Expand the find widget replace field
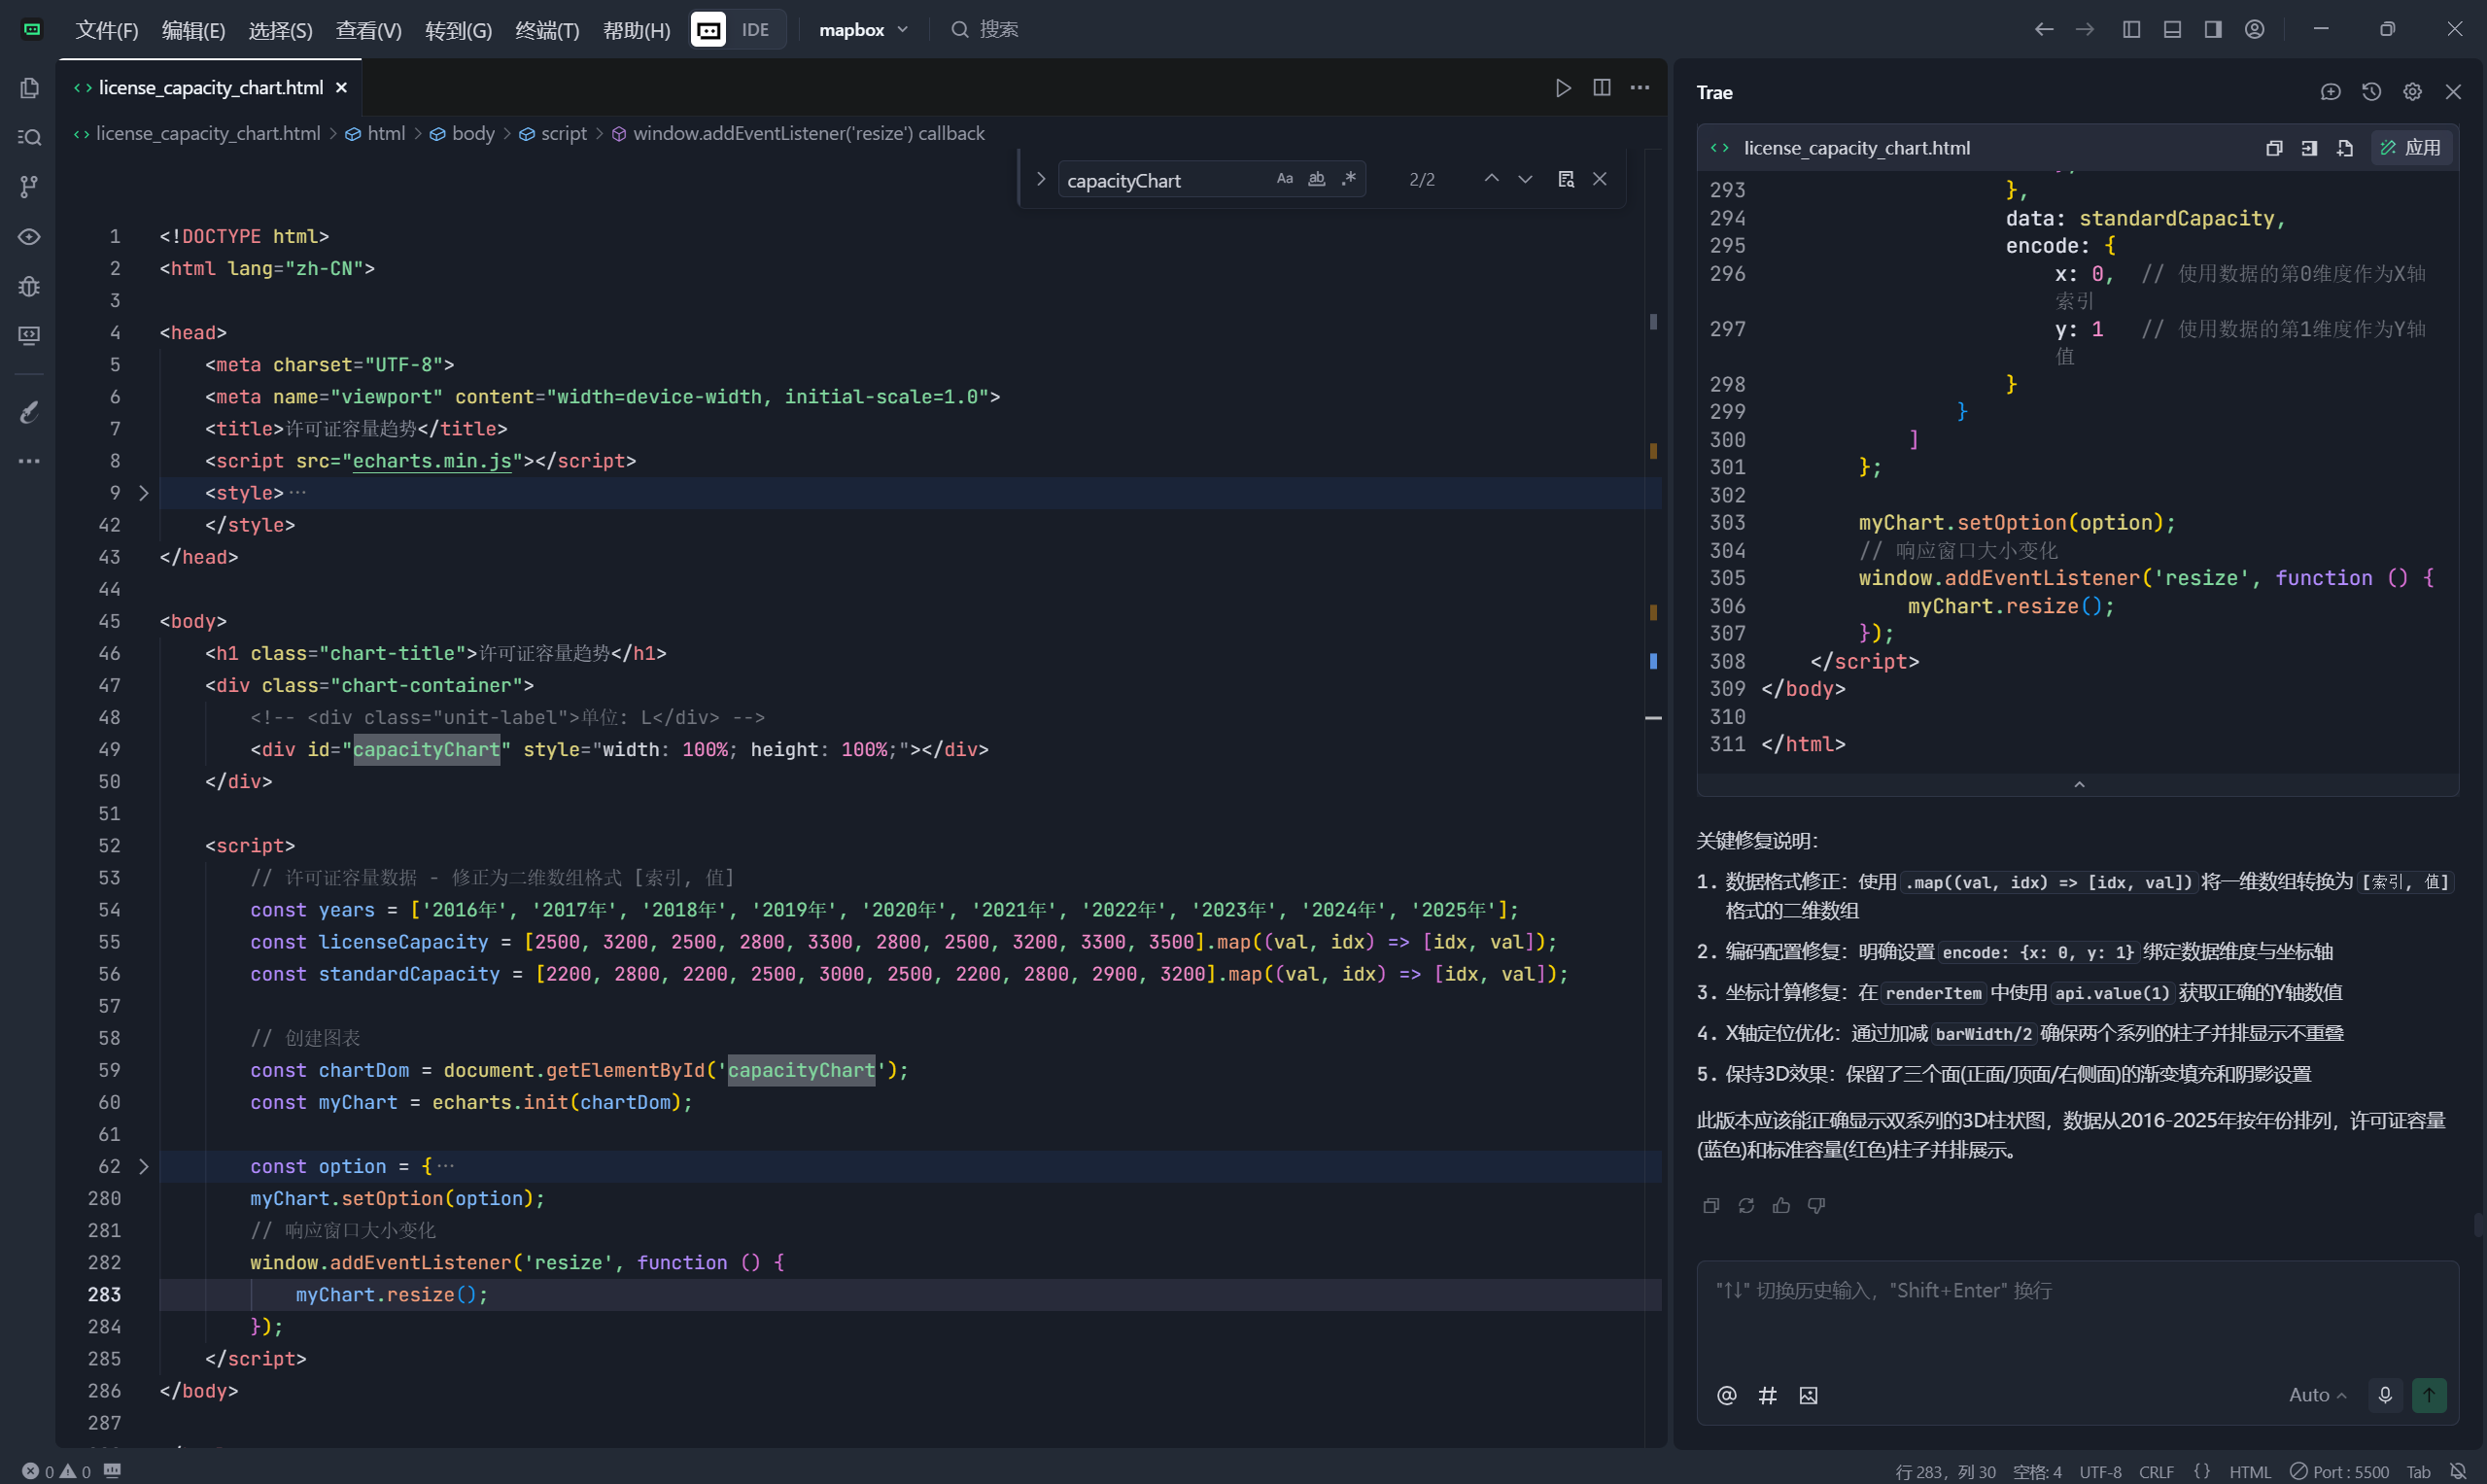The image size is (2487, 1484). pyautogui.click(x=1040, y=179)
